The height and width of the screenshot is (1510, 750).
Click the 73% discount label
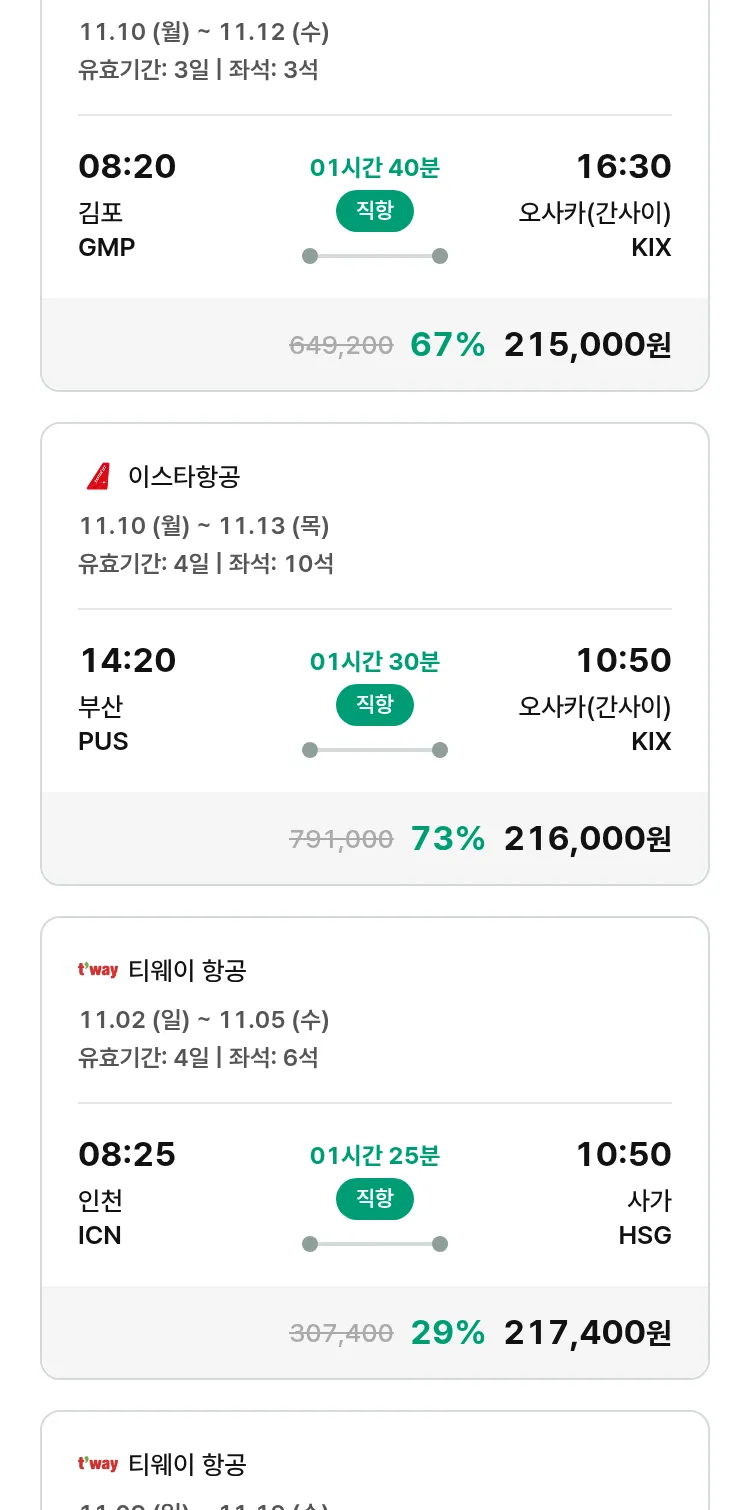(x=447, y=839)
